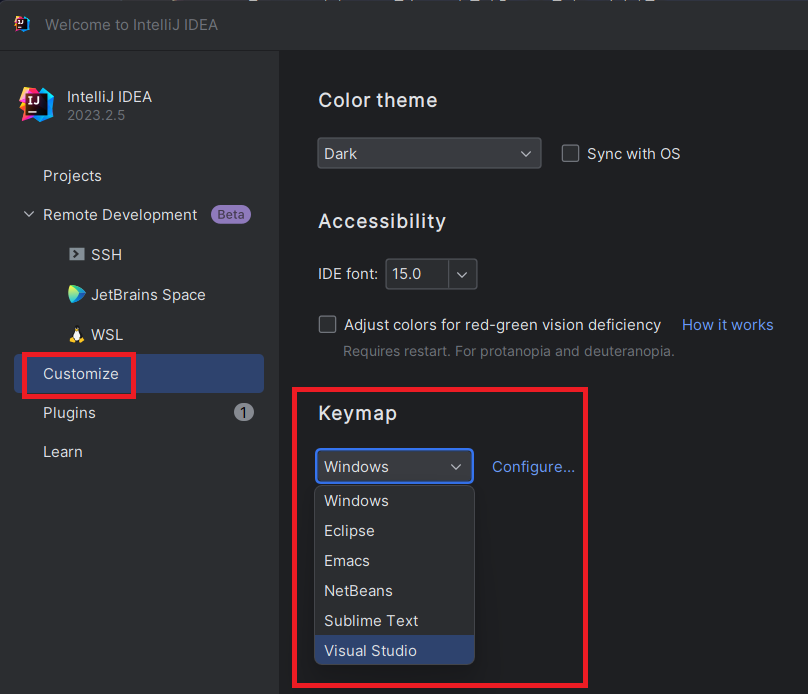Click the WSL penguin icon
The width and height of the screenshot is (808, 694).
tap(77, 335)
